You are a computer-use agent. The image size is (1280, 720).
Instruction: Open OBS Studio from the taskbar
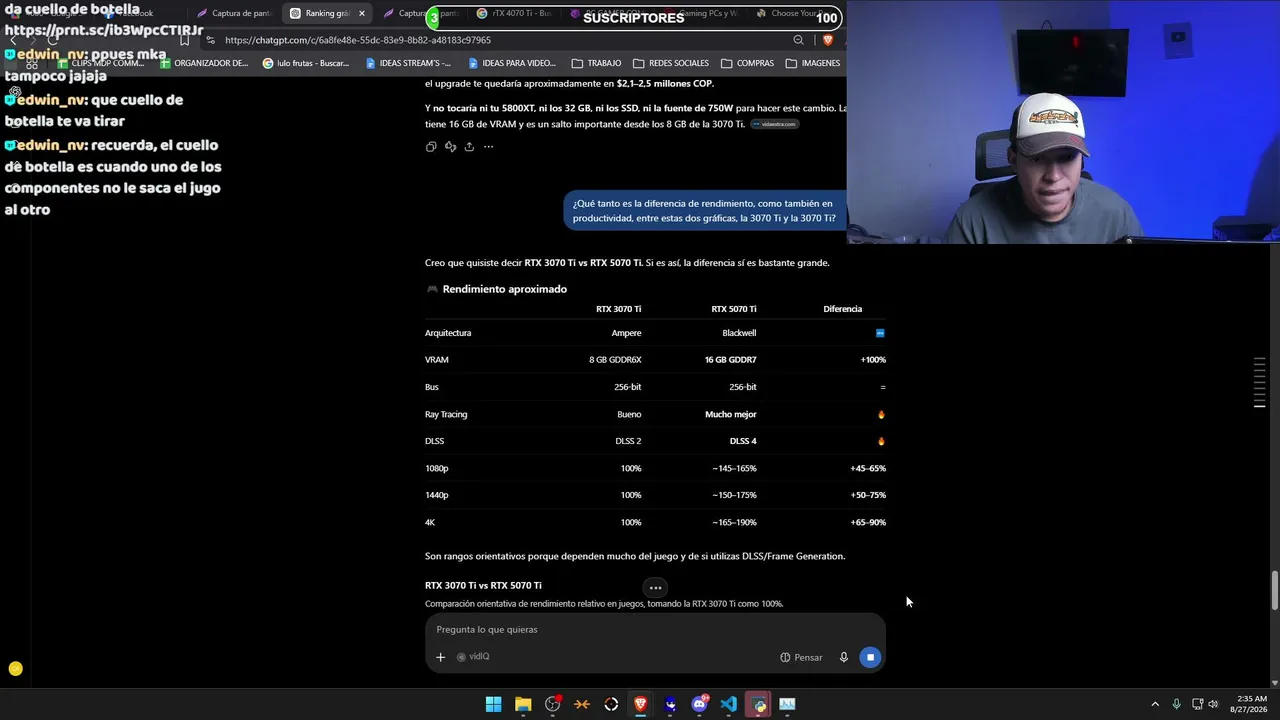pyautogui.click(x=552, y=704)
